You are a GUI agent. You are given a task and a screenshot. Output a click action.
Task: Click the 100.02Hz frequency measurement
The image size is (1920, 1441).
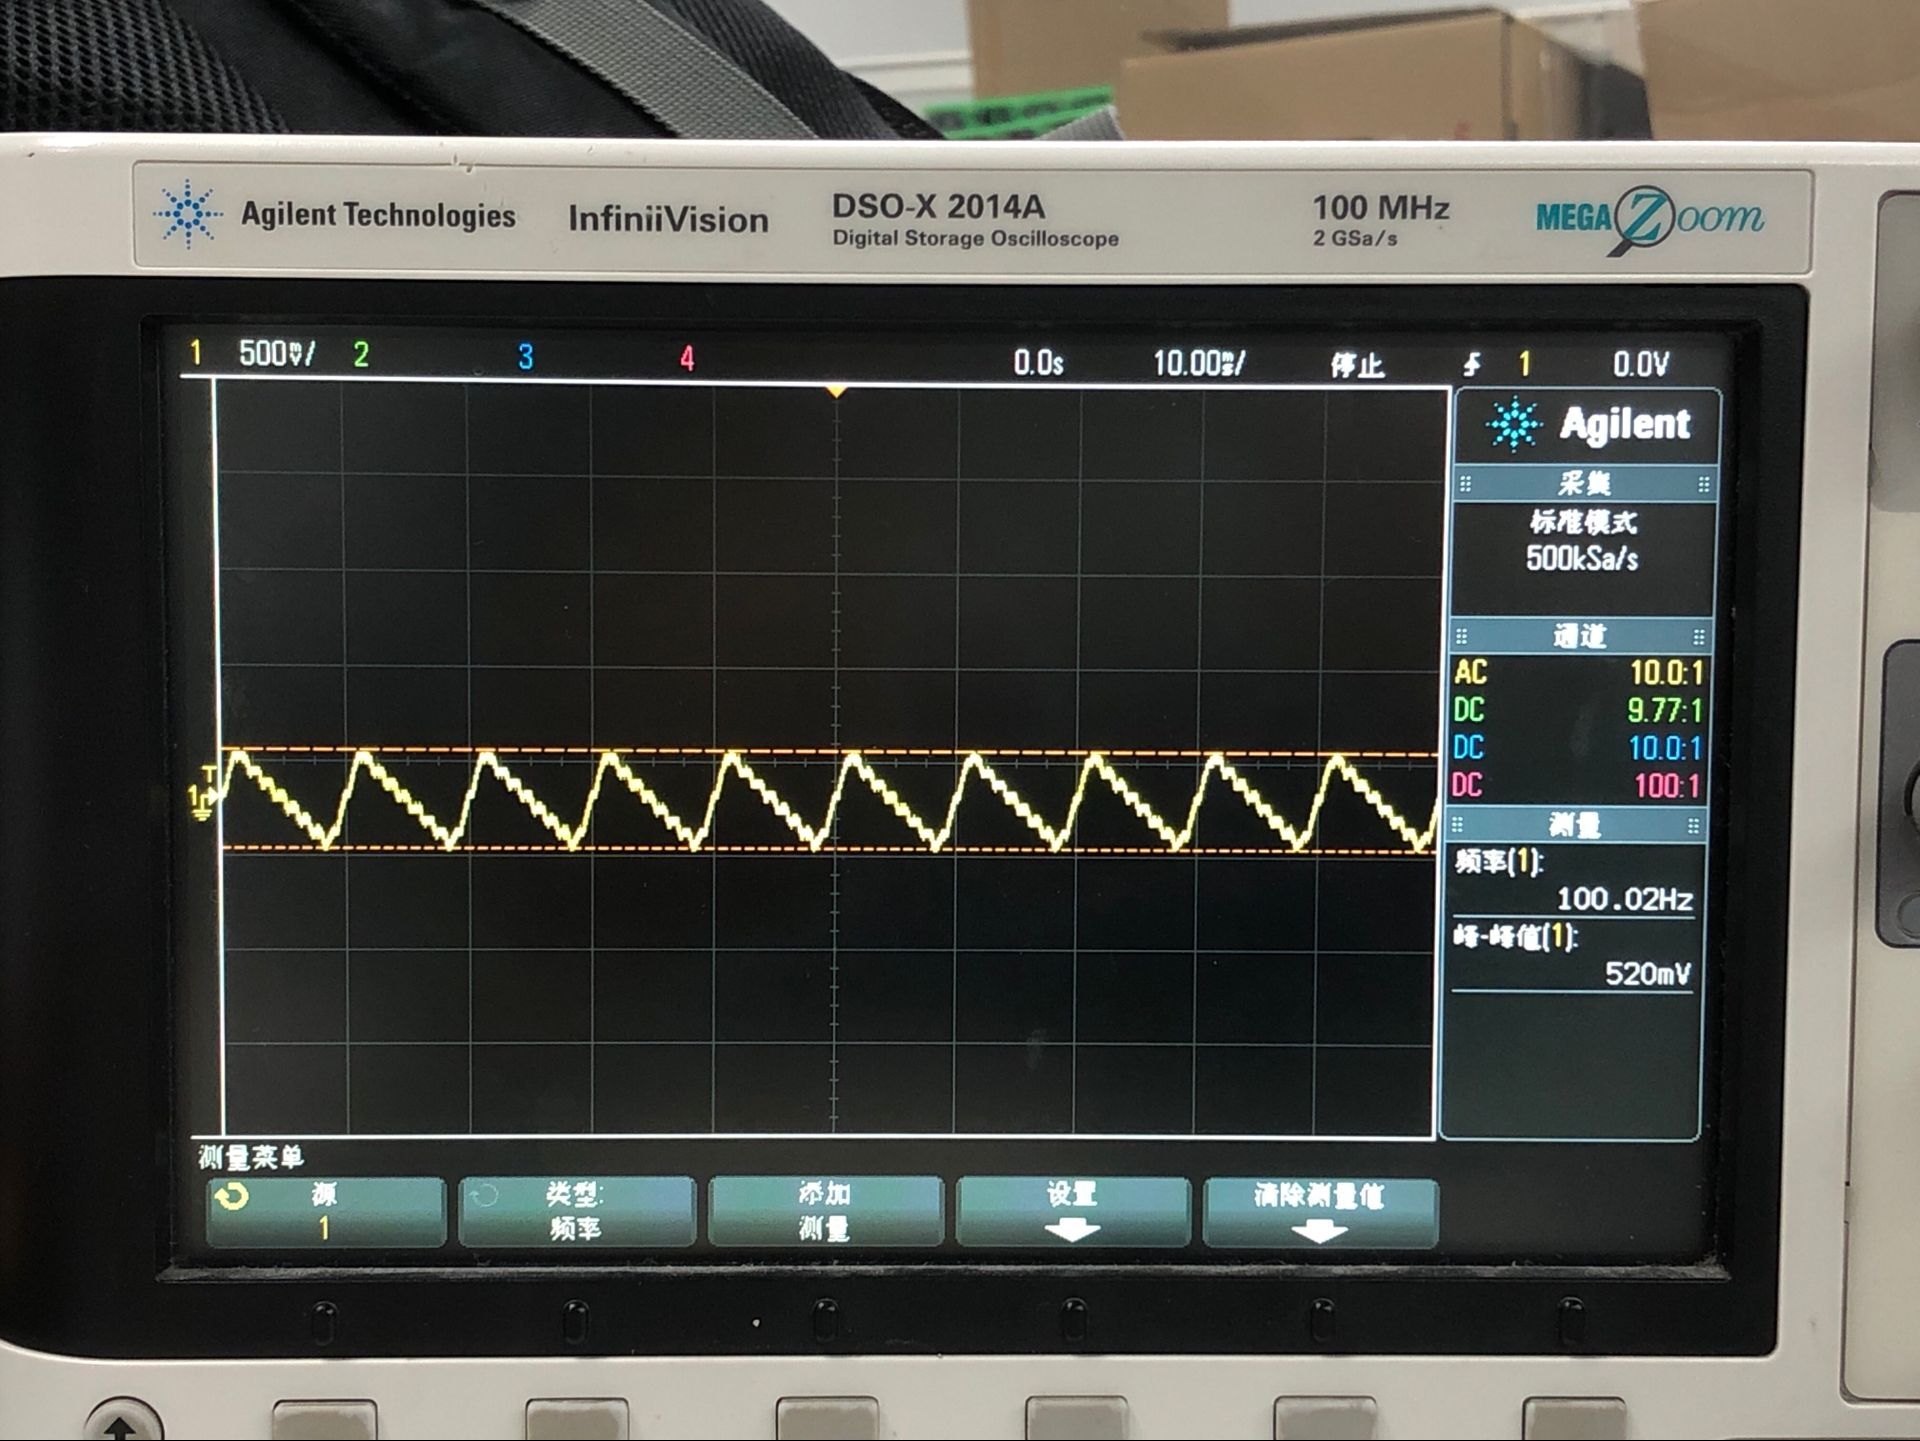1624,899
